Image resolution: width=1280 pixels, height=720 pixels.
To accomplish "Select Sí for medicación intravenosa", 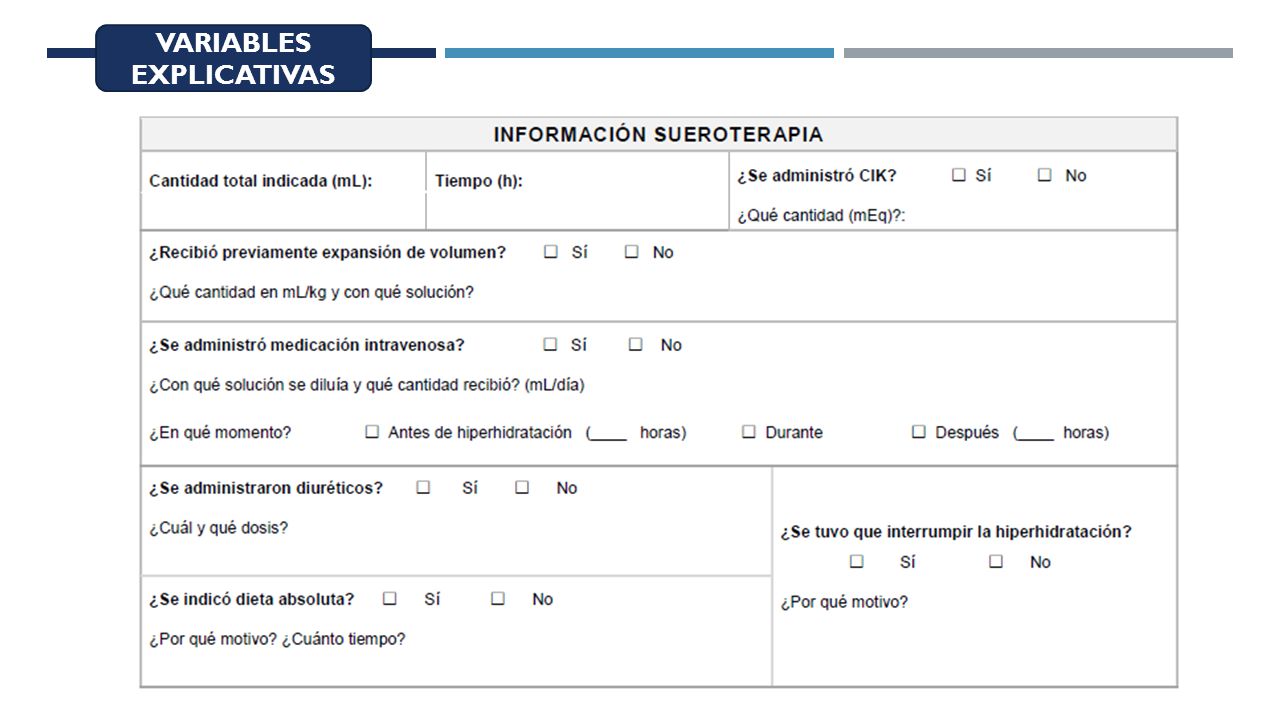I will [551, 344].
